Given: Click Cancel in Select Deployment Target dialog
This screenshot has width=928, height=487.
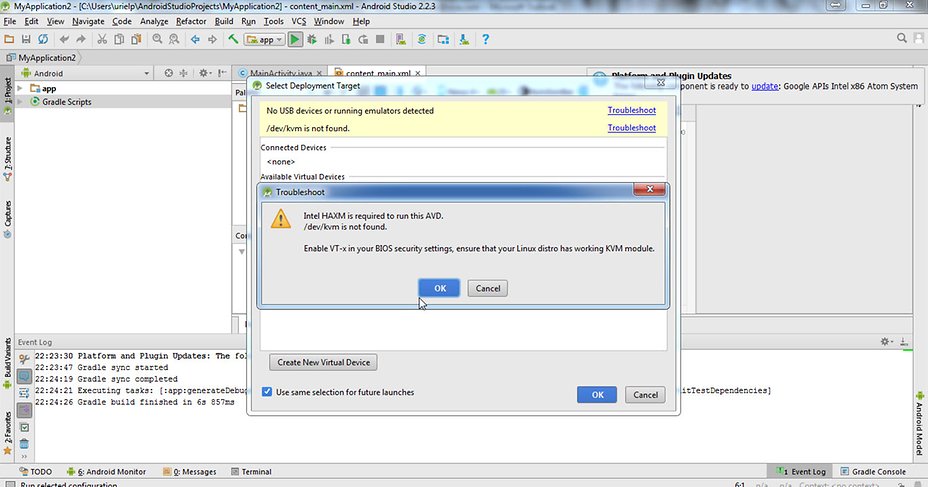Looking at the screenshot, I should point(645,395).
